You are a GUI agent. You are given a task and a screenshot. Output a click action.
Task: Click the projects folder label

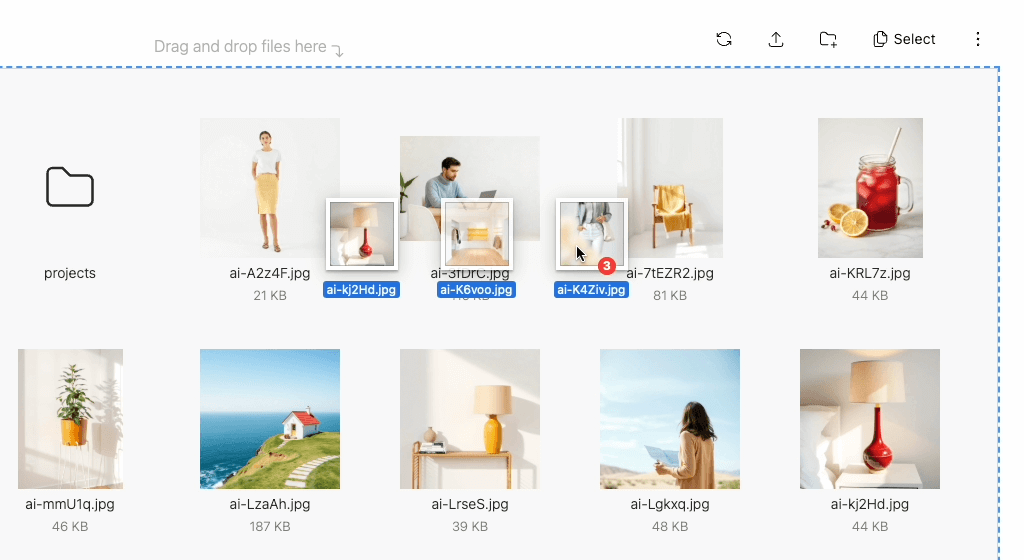(x=70, y=273)
